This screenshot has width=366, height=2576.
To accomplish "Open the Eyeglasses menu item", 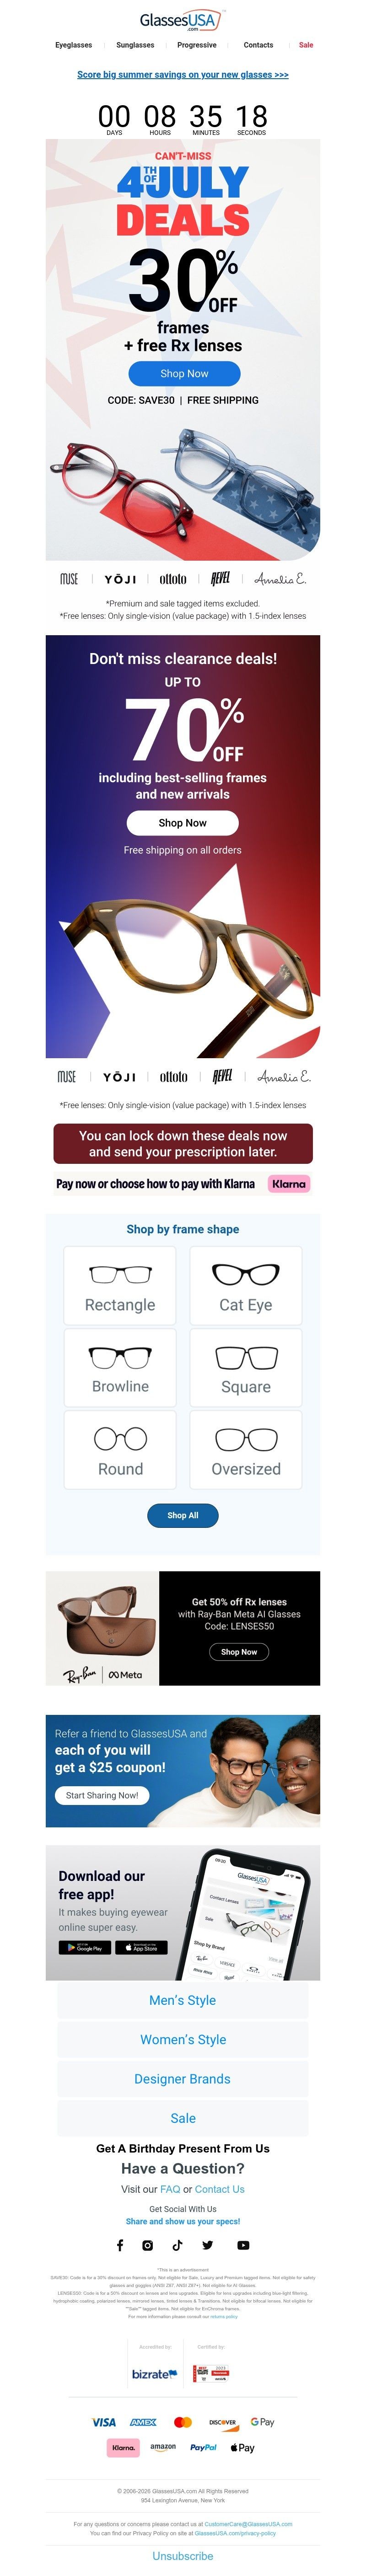I will tap(73, 45).
